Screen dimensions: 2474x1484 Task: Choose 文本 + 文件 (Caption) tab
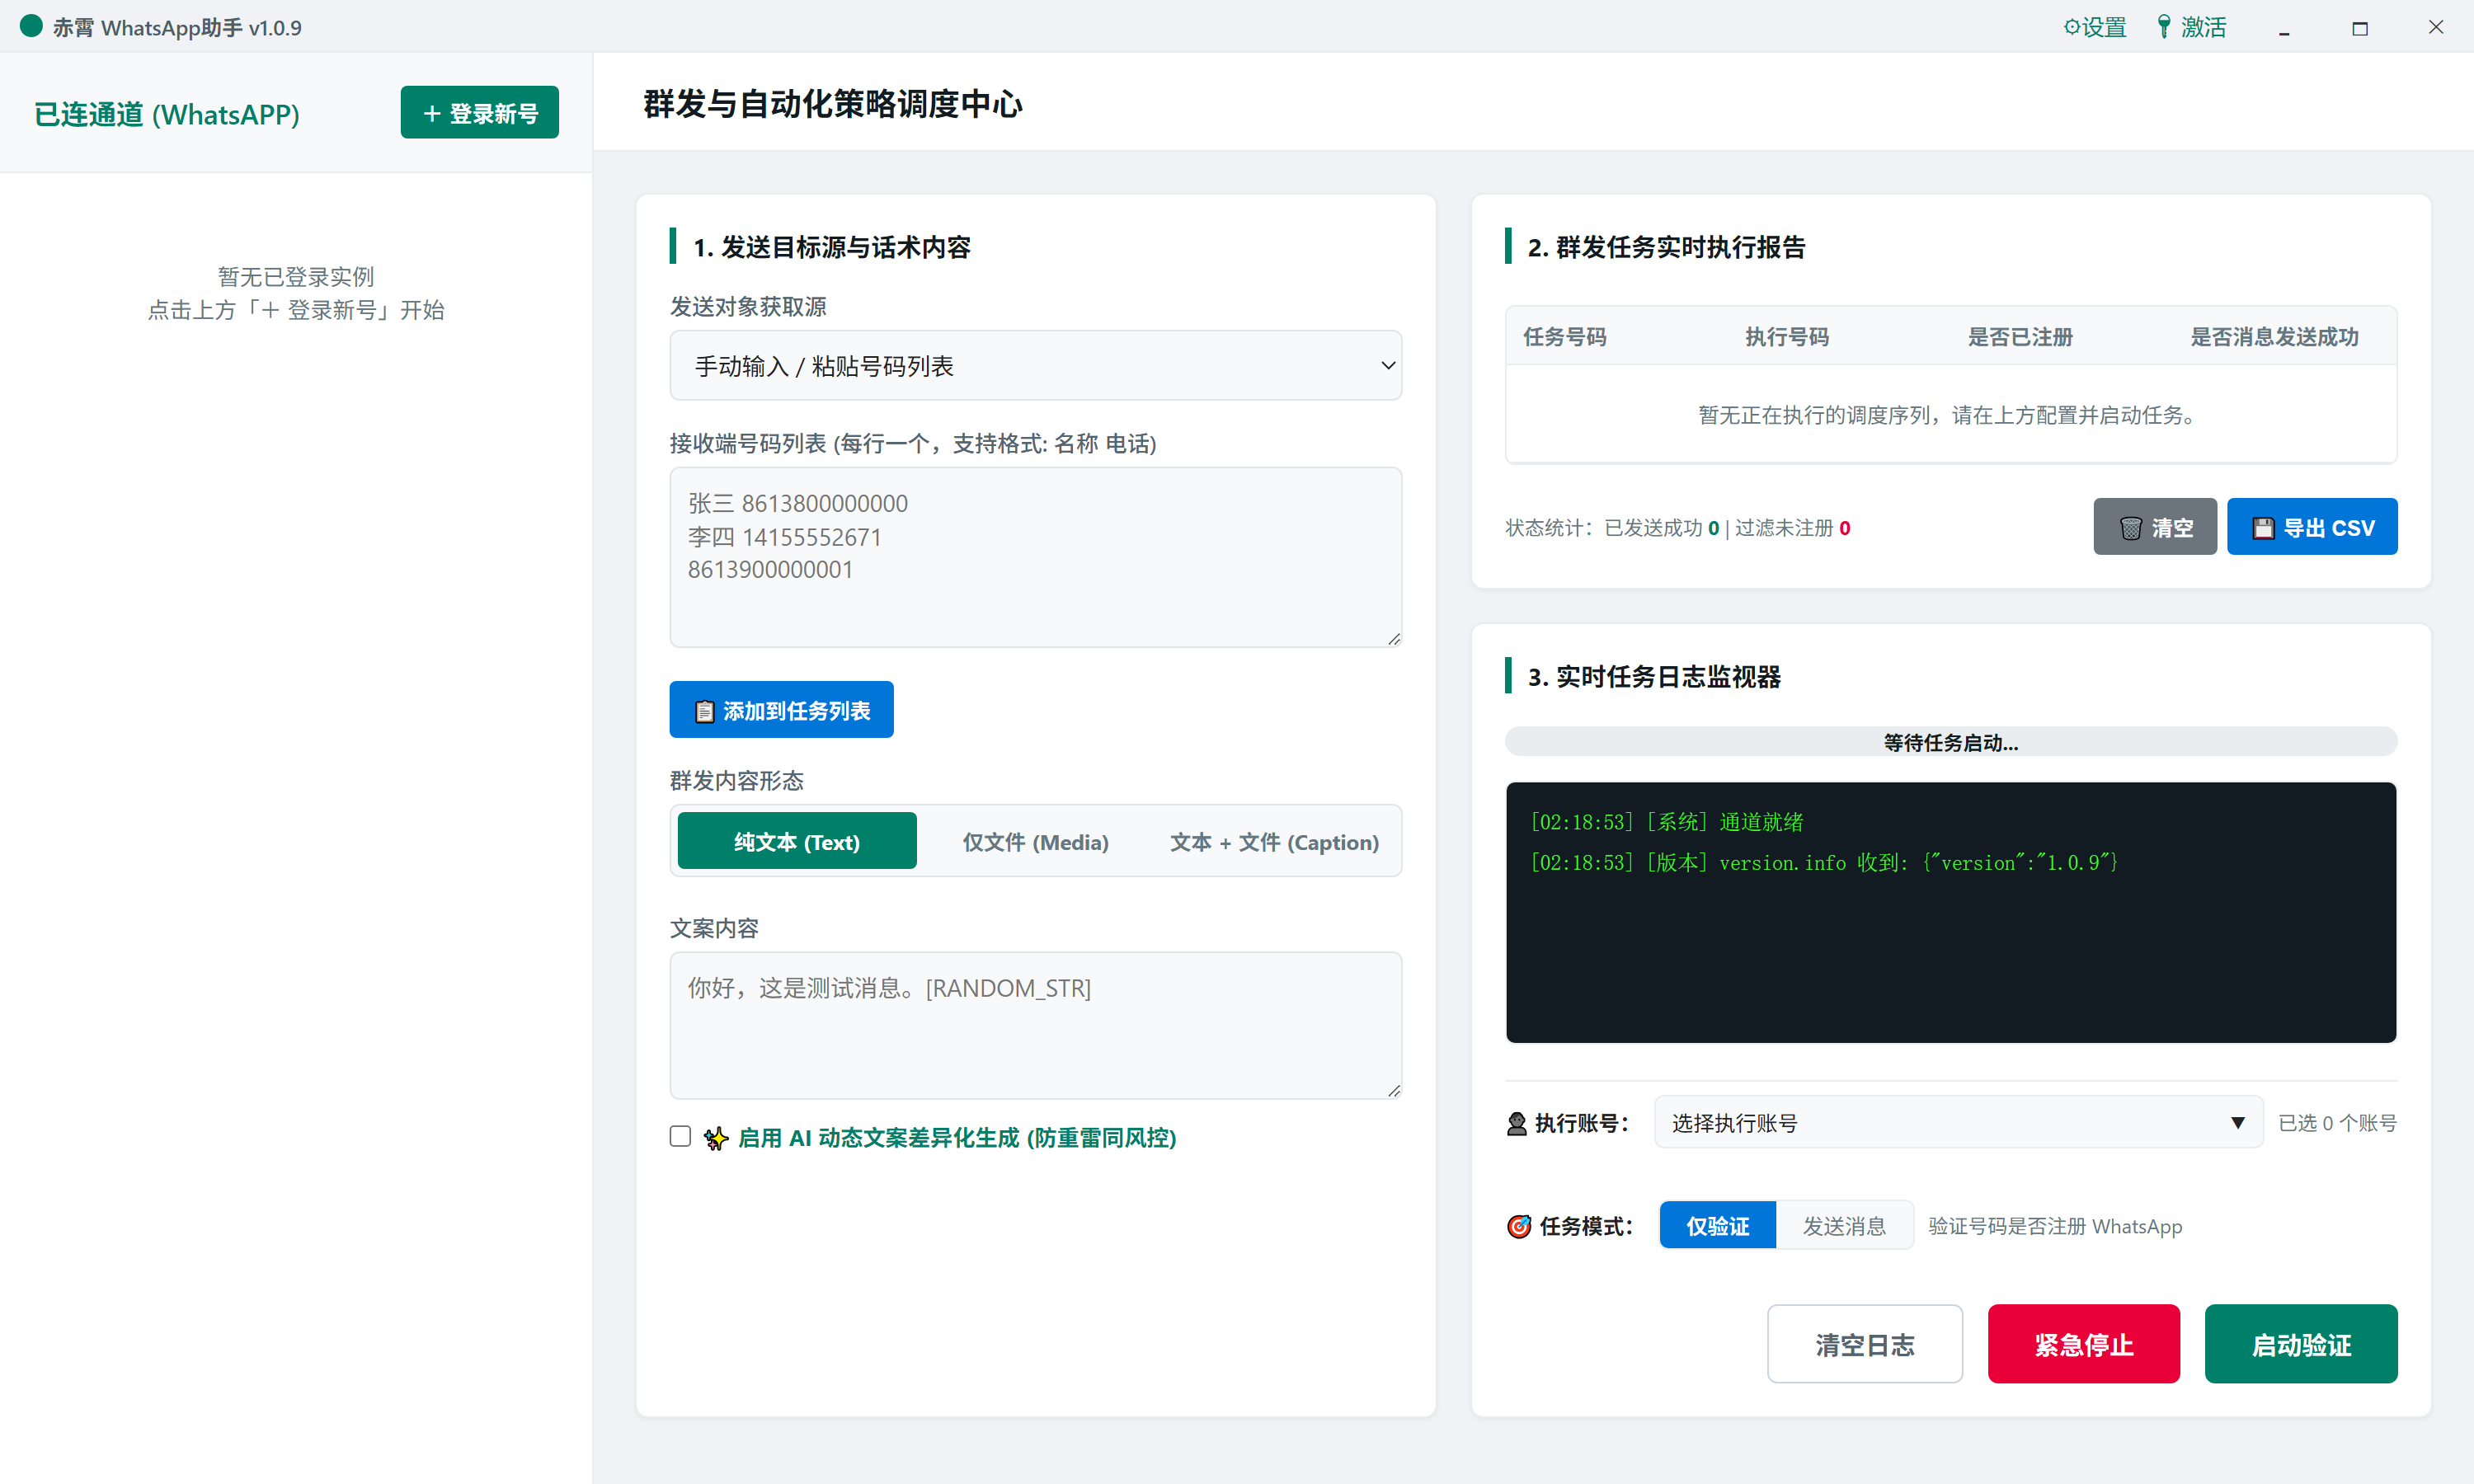pos(1274,841)
